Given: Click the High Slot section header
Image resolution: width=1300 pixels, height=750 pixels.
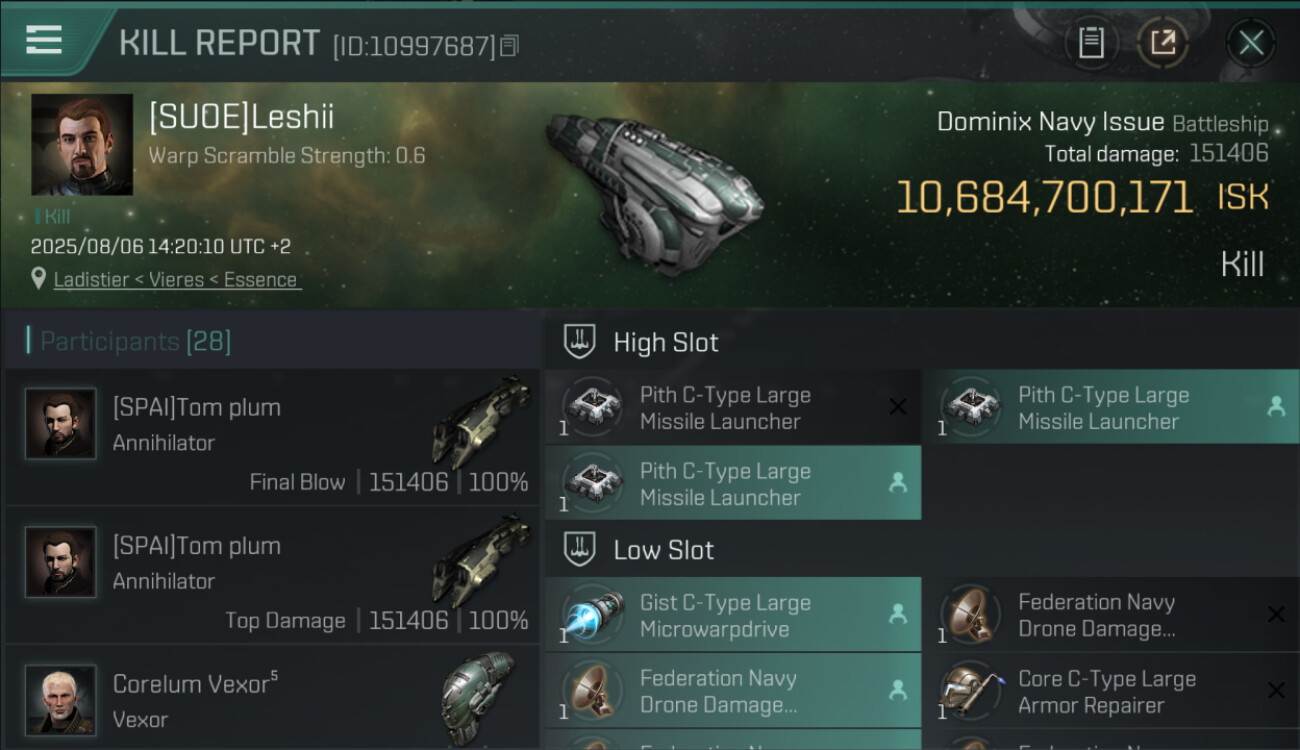Looking at the screenshot, I should pyautogui.click(x=666, y=342).
